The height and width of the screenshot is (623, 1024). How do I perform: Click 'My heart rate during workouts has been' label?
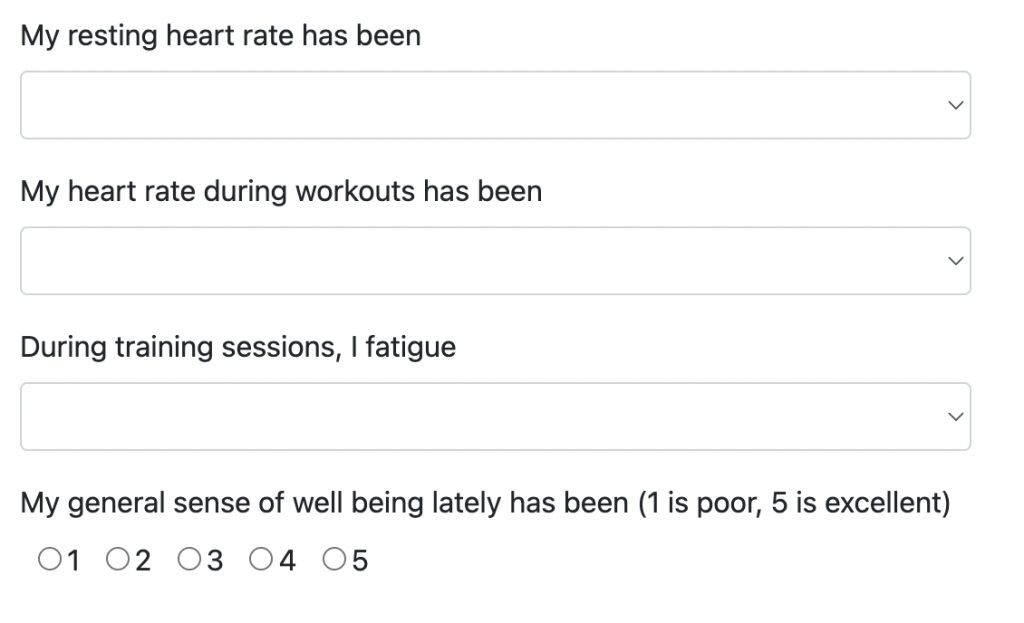point(281,192)
